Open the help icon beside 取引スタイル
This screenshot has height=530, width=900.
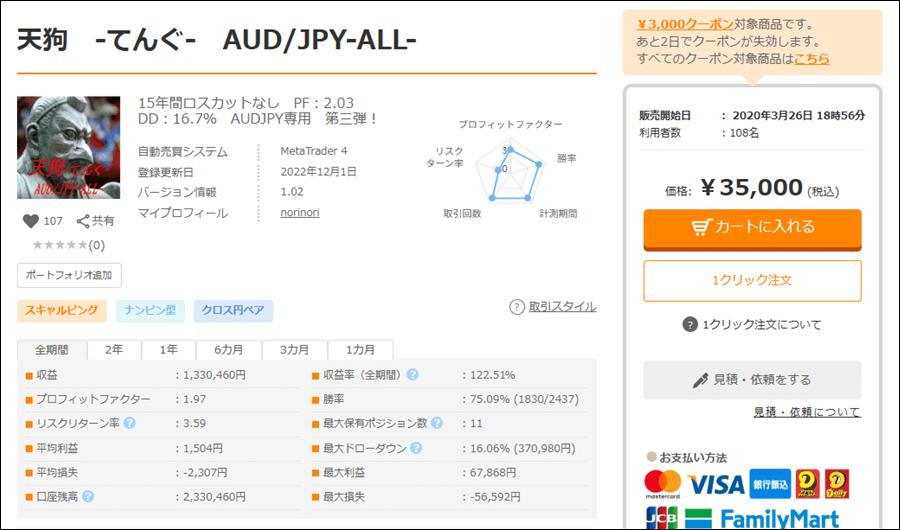(517, 307)
